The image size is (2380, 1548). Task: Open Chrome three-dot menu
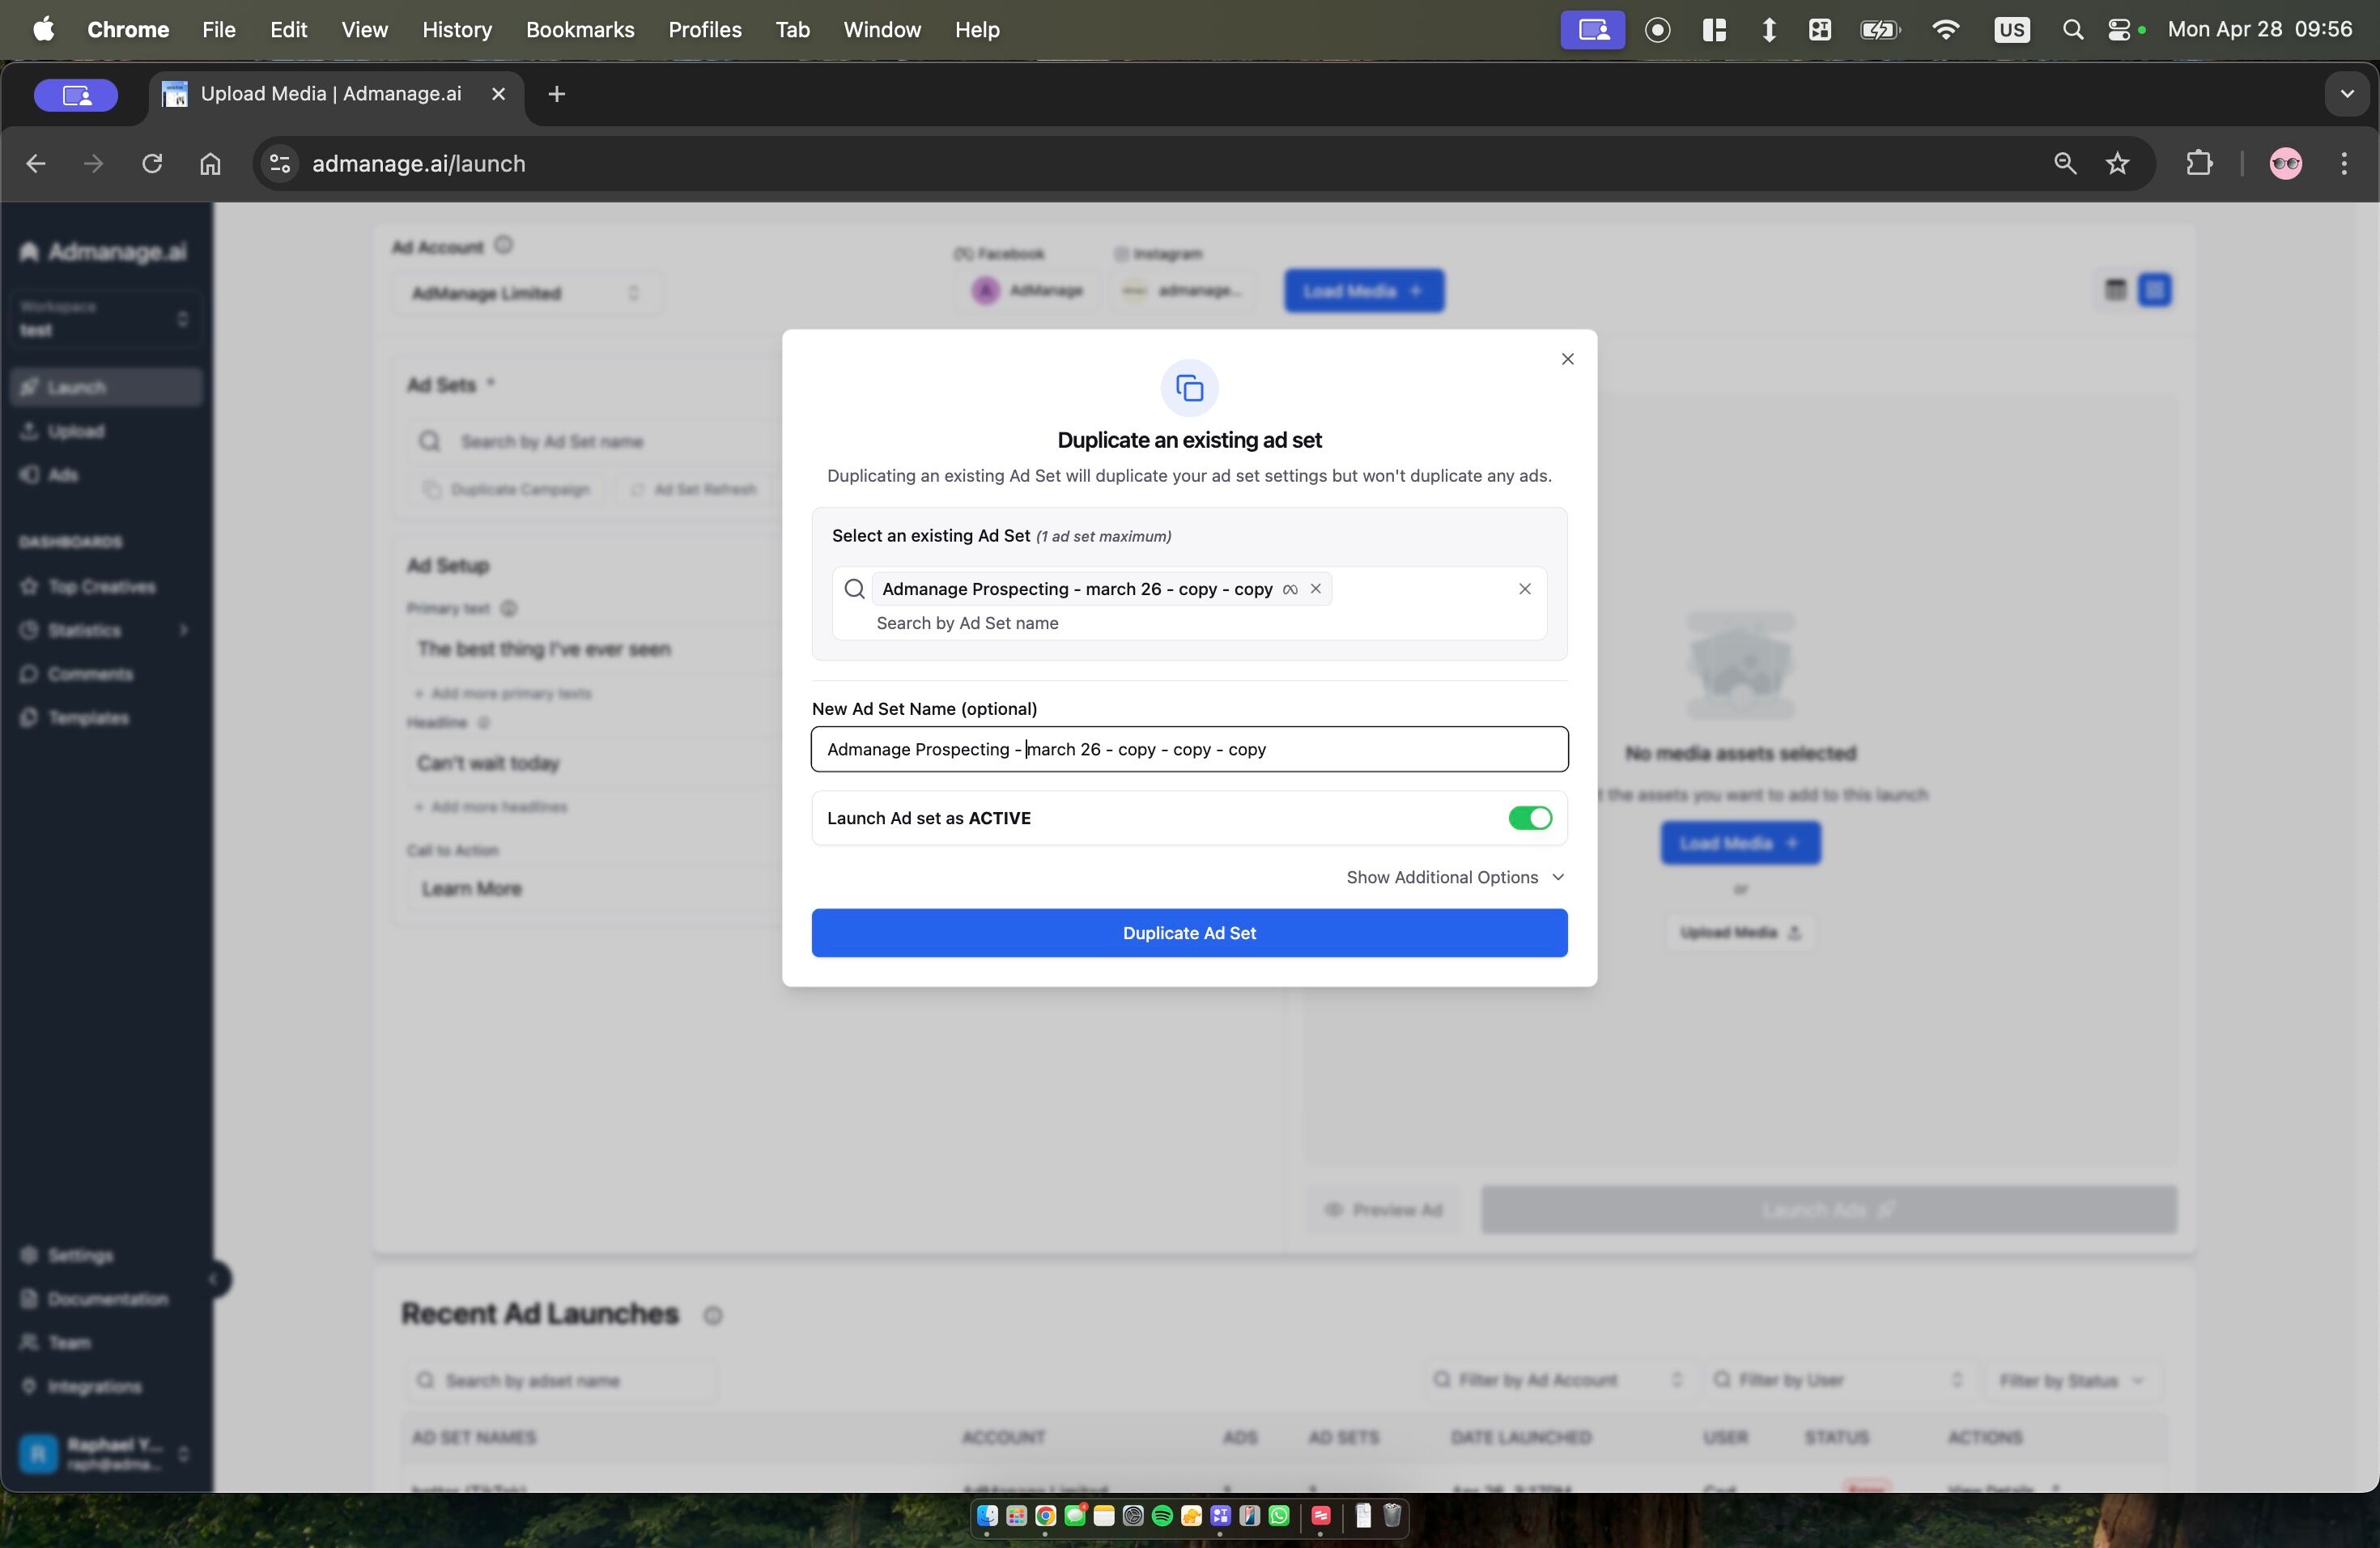(x=2343, y=163)
